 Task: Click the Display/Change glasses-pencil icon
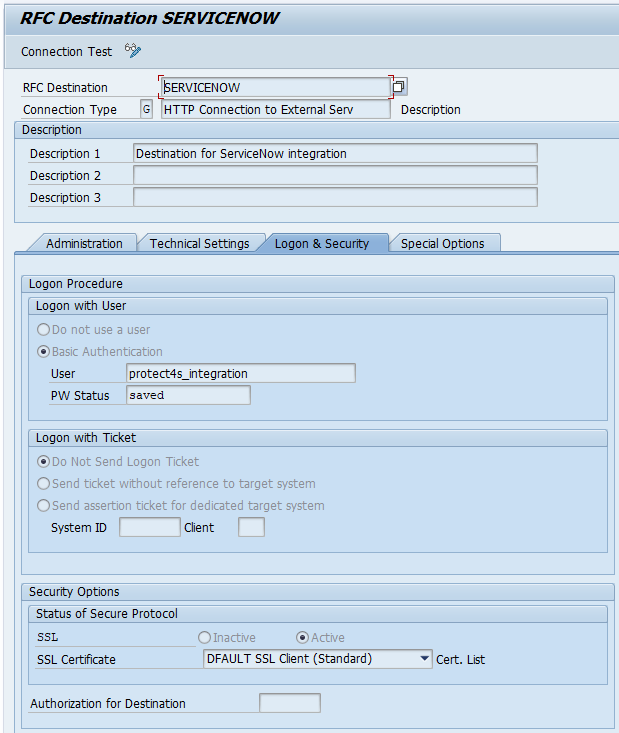pyautogui.click(x=133, y=50)
